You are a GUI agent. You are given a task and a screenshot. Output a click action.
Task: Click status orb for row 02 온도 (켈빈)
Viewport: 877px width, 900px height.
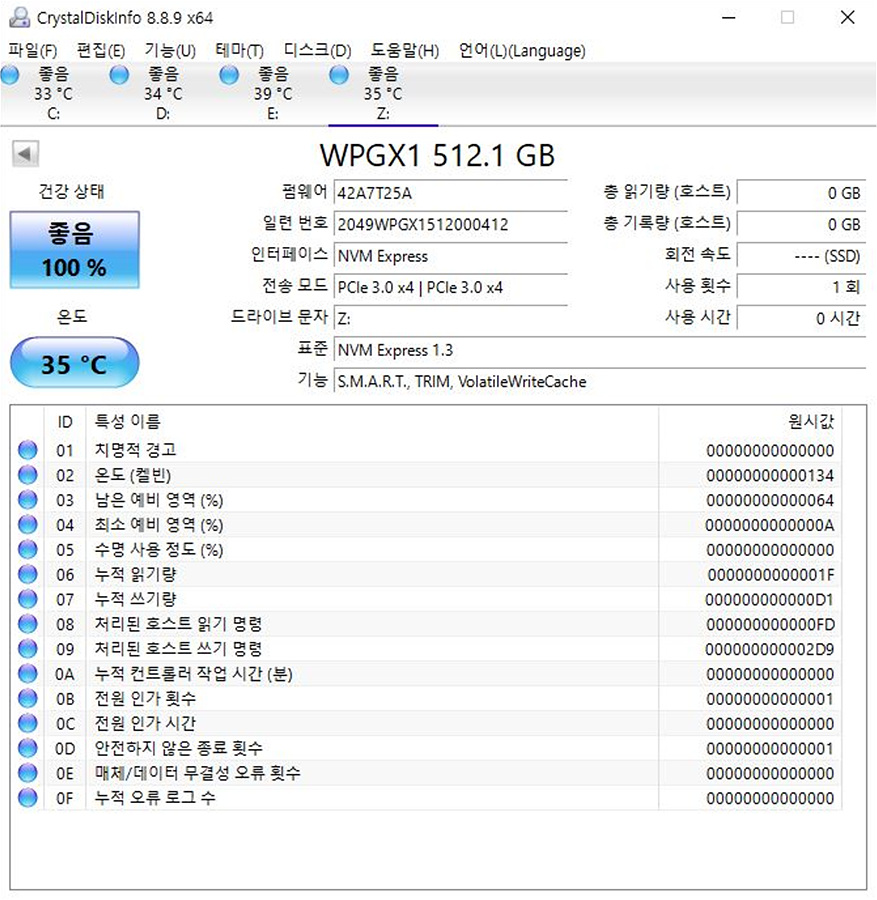pos(28,475)
